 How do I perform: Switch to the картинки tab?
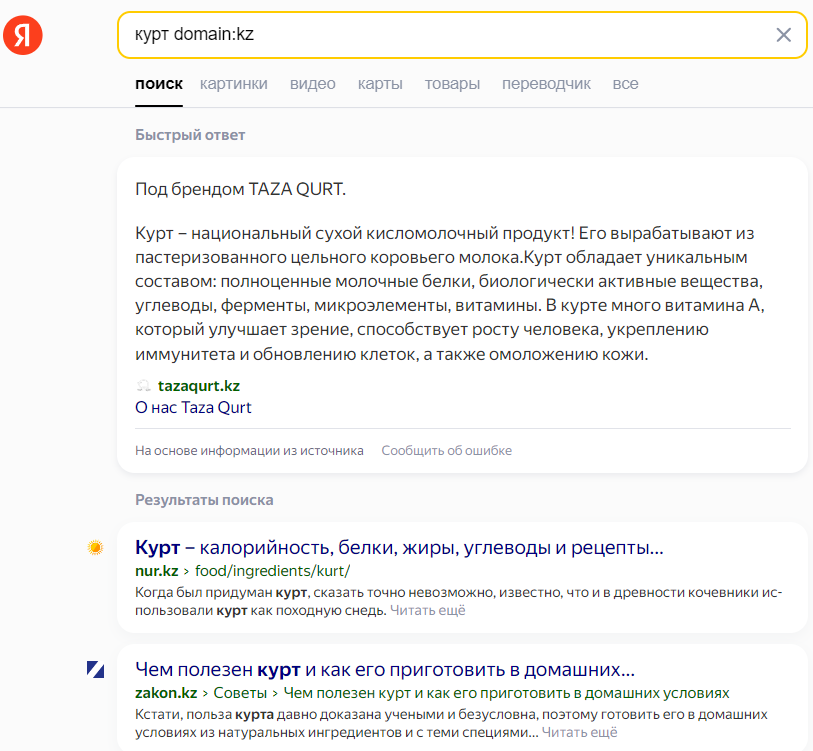(x=234, y=84)
